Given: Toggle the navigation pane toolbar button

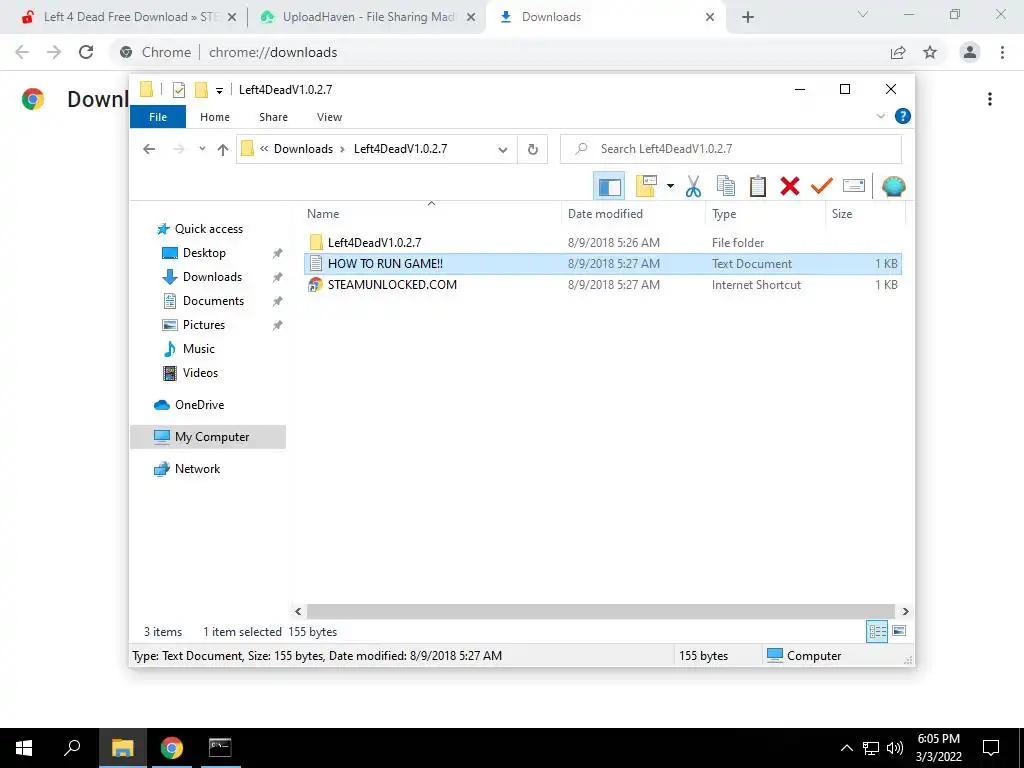Looking at the screenshot, I should [609, 187].
